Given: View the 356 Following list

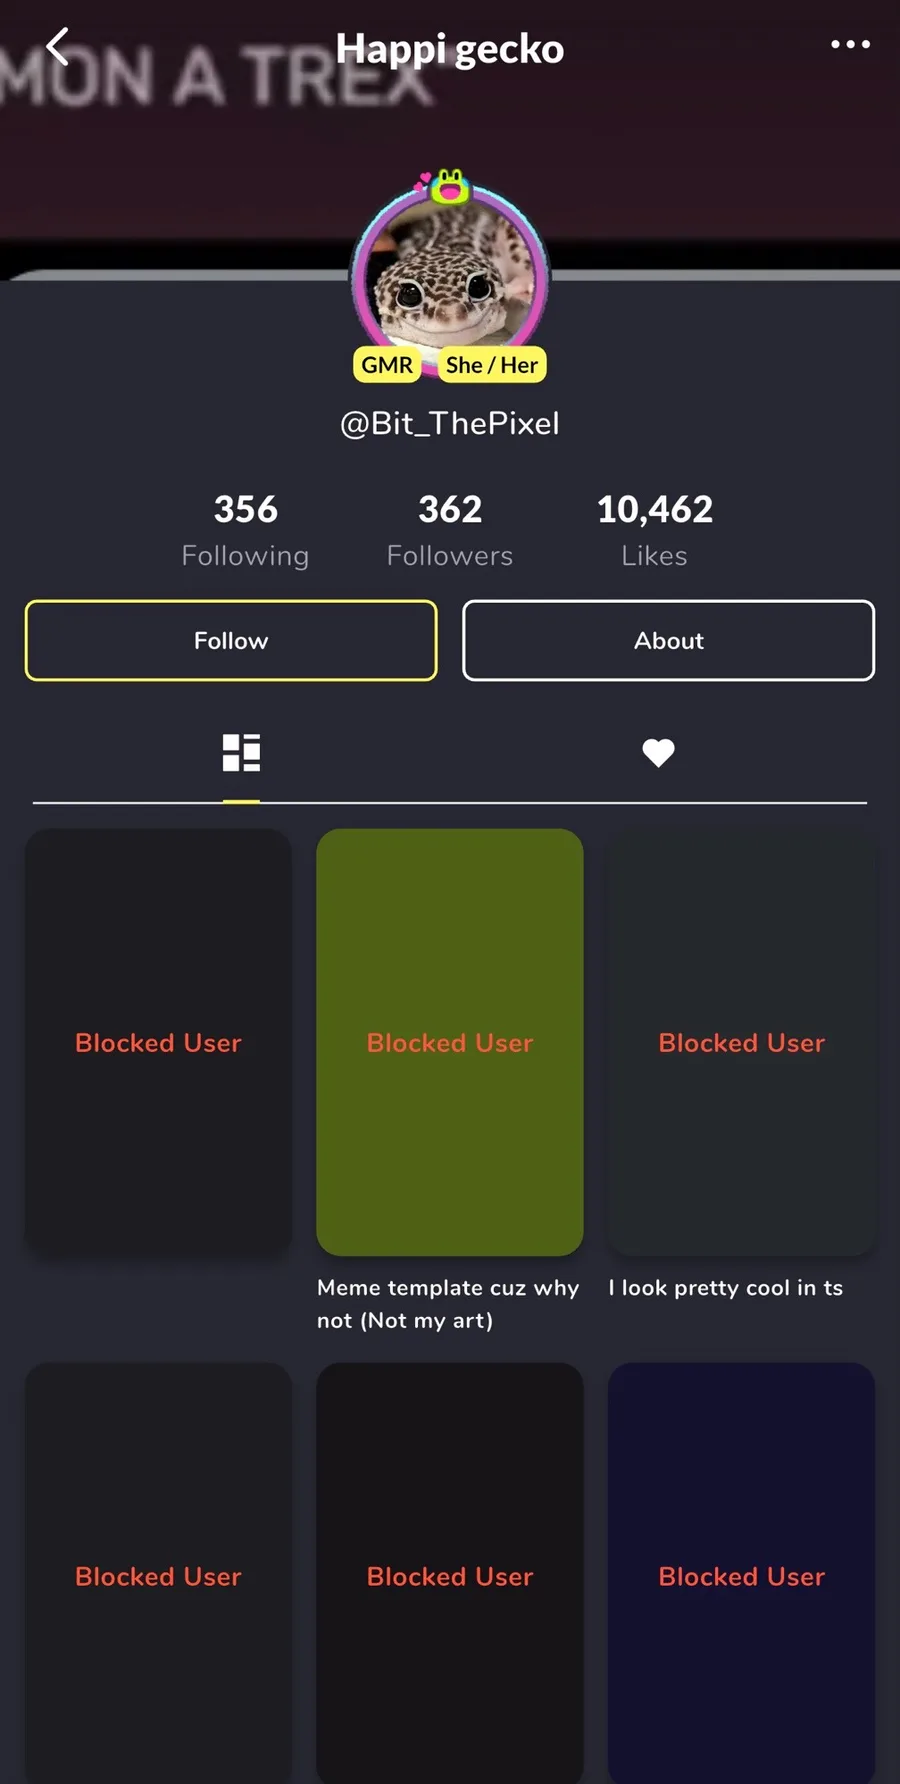Looking at the screenshot, I should [x=245, y=530].
